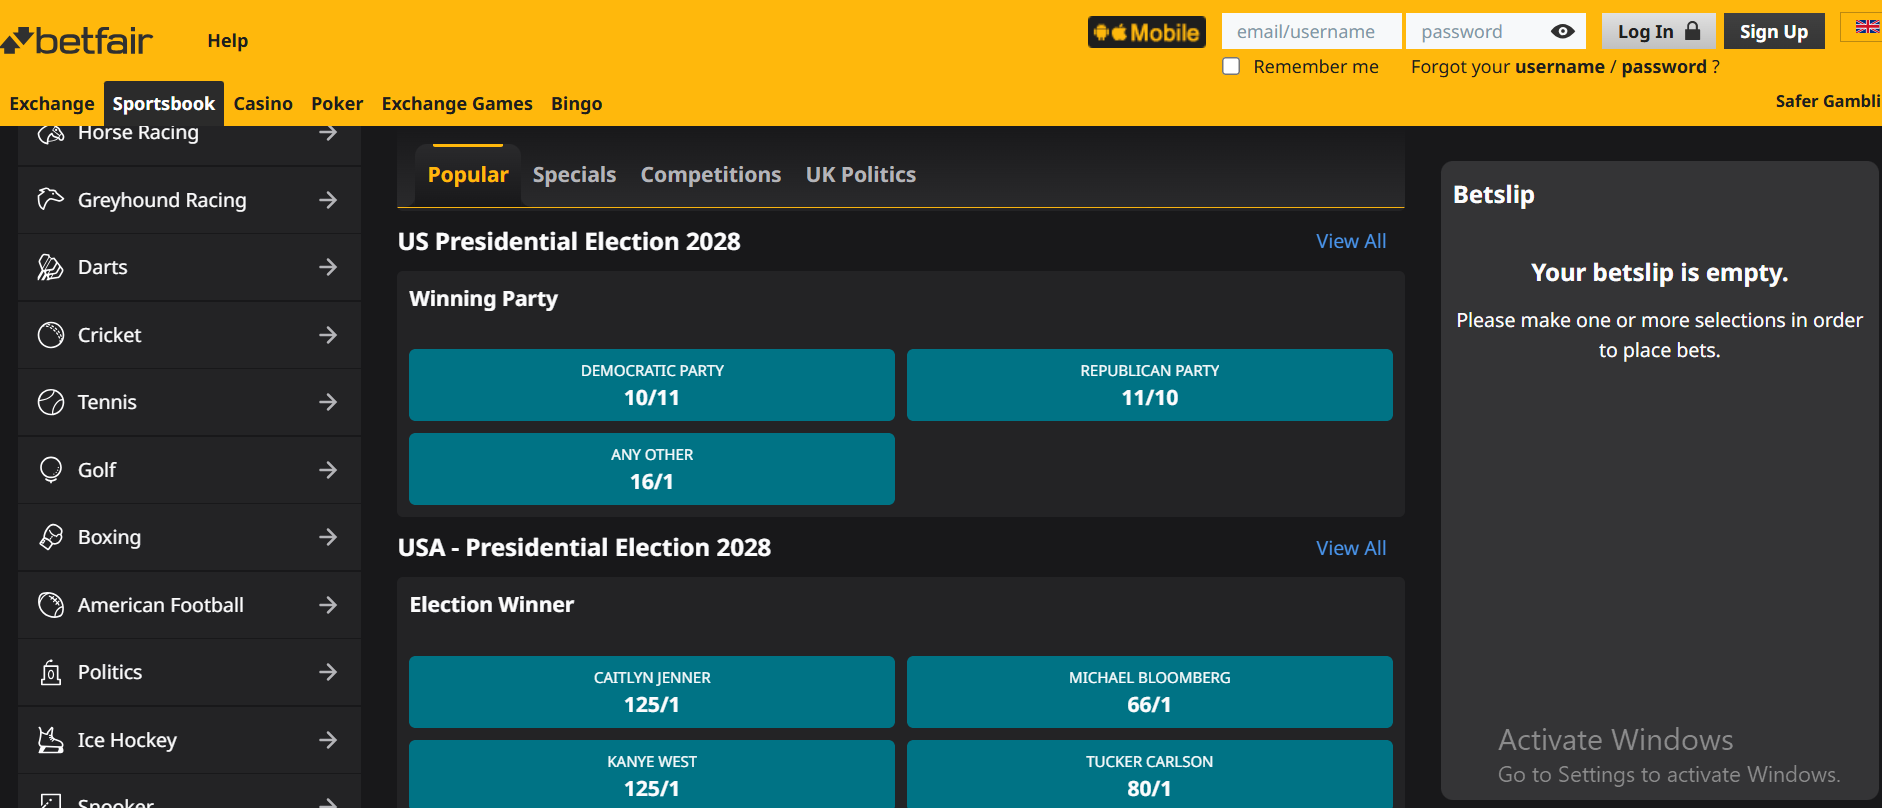The image size is (1882, 808).
Task: Click the Betfair logo
Action: (77, 41)
